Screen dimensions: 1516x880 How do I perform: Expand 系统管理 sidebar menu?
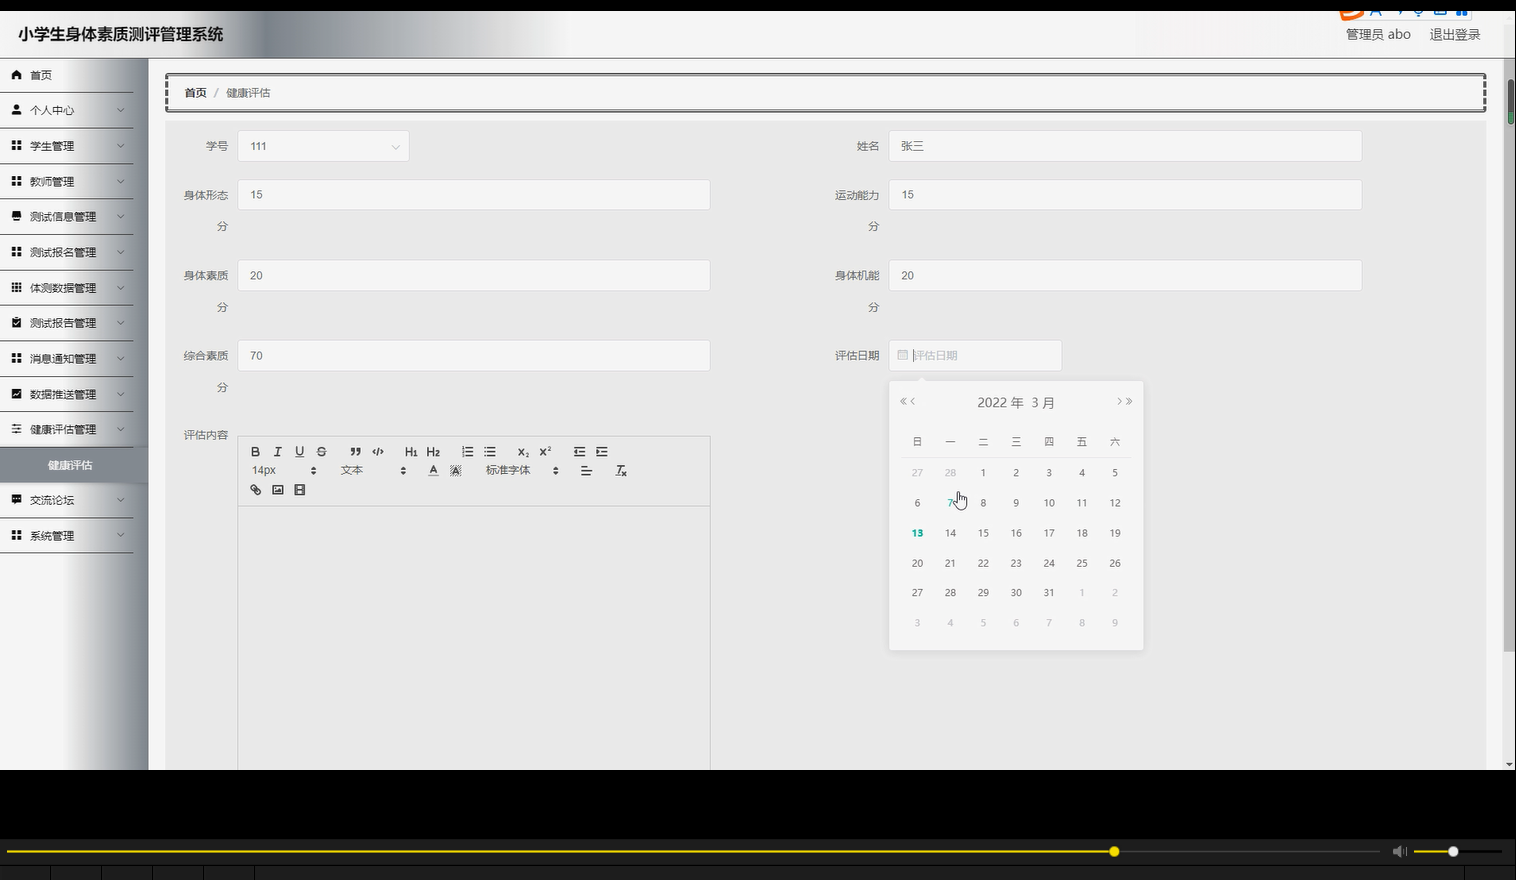coord(67,536)
